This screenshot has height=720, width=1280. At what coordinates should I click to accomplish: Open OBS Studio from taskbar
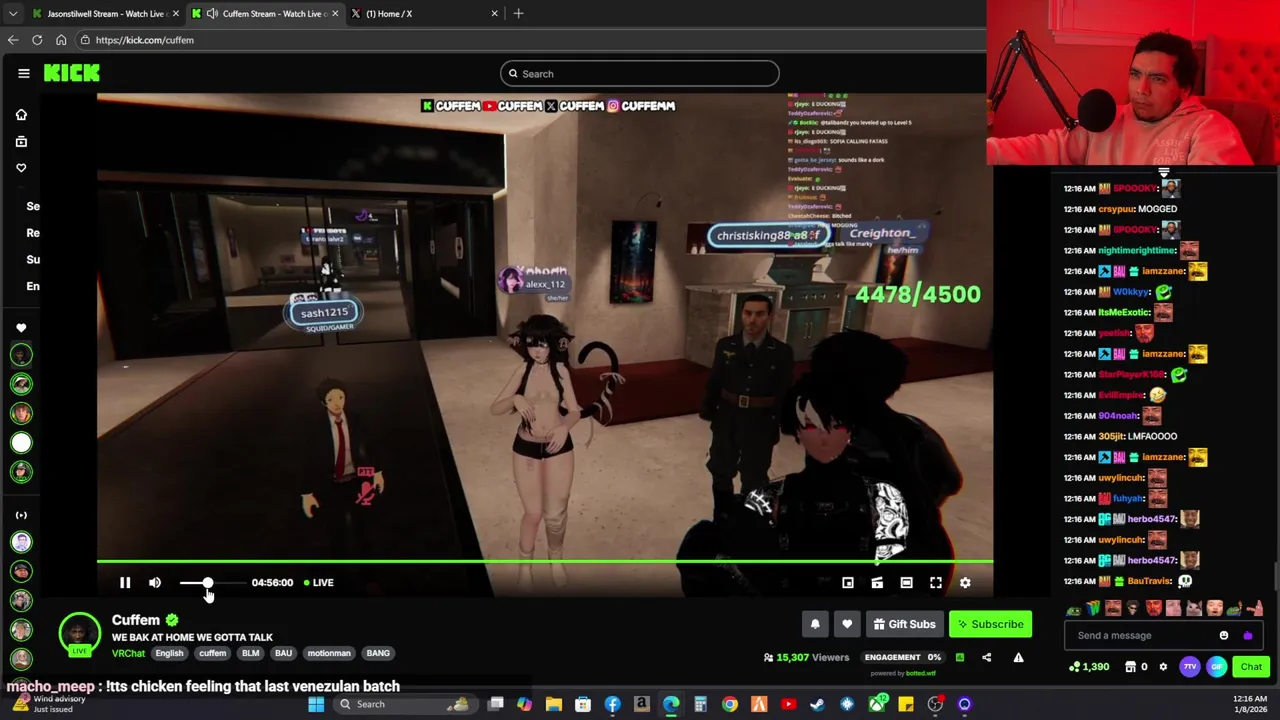point(935,704)
